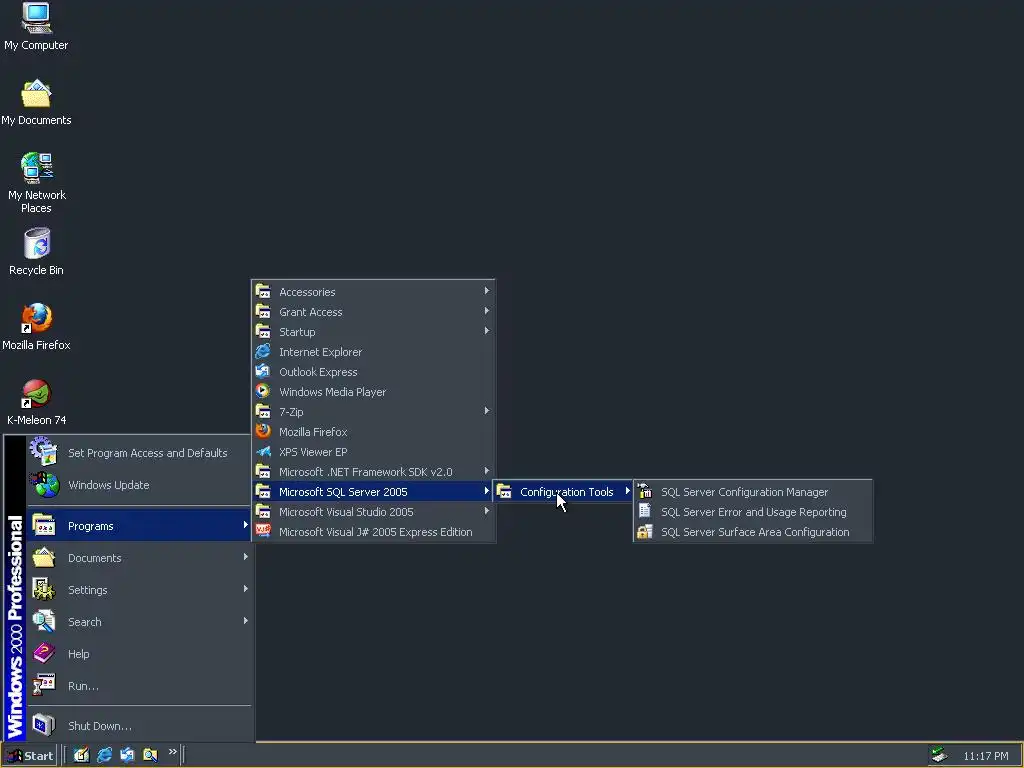Click the Windows Update globe icon
Screen dimensions: 1024x768
[x=44, y=485]
